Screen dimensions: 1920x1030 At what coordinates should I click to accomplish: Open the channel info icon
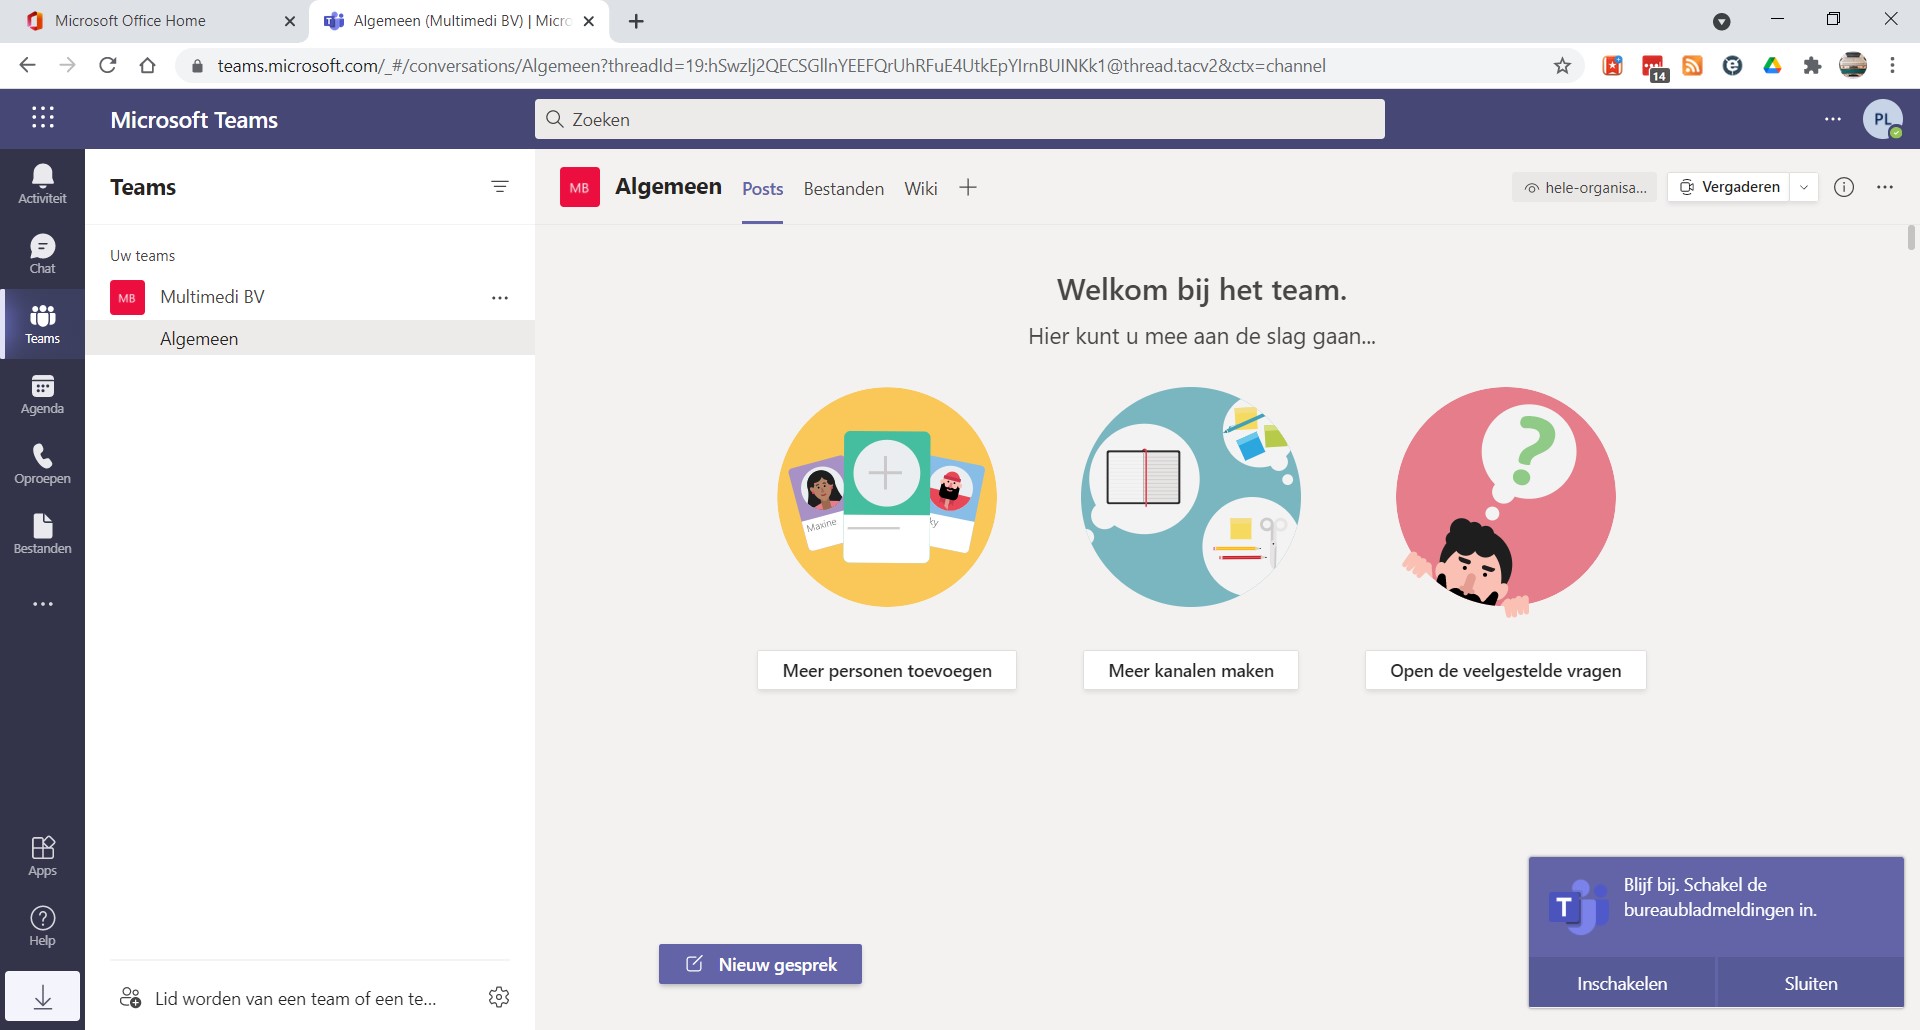coord(1844,187)
